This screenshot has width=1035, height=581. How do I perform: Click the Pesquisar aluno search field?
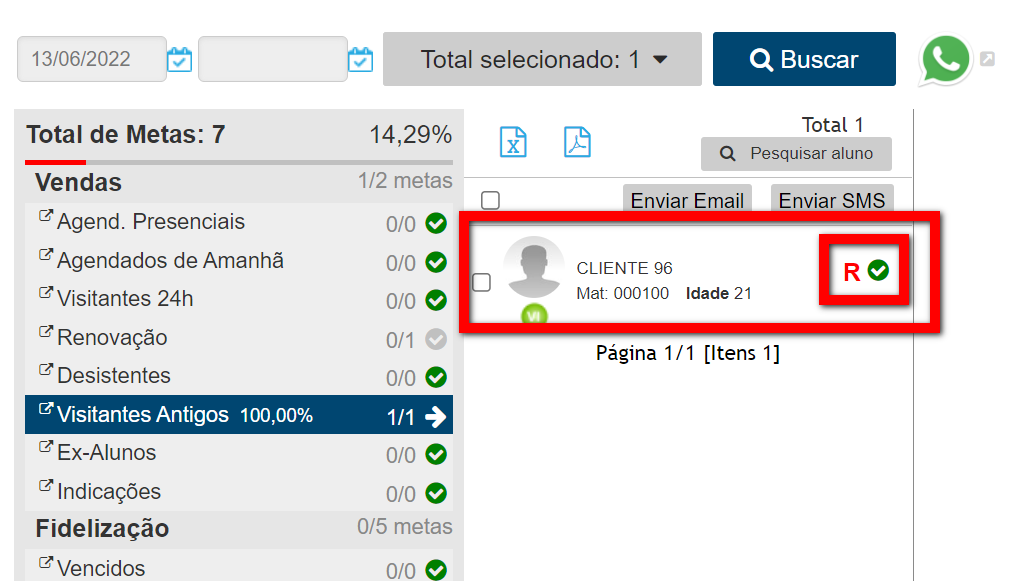tap(796, 154)
